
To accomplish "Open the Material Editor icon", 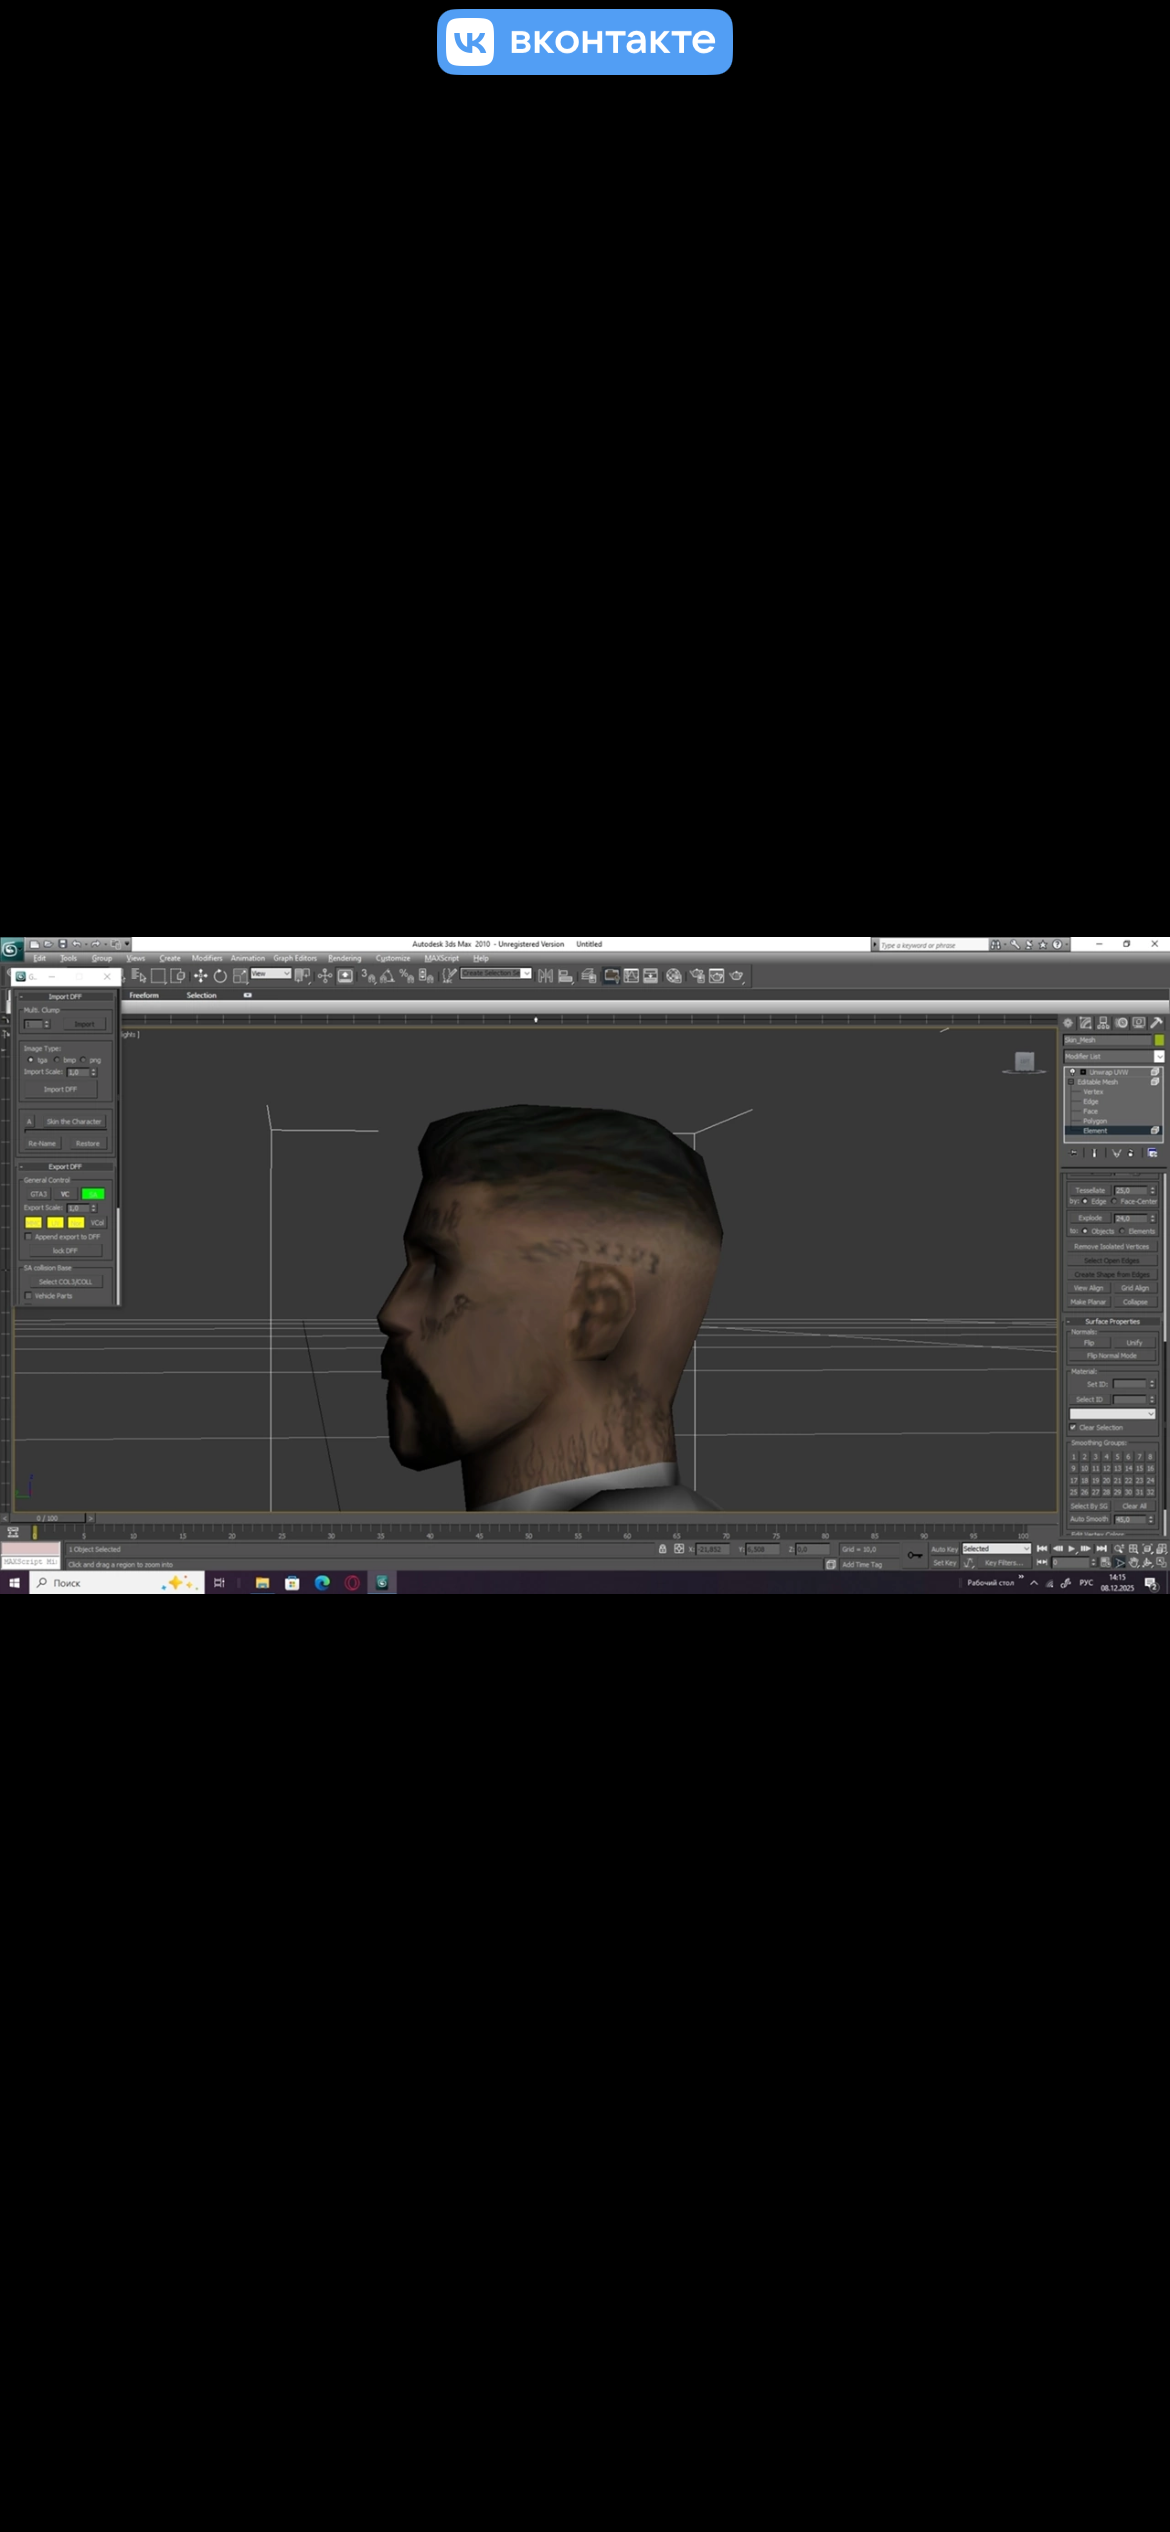I will click(x=674, y=976).
